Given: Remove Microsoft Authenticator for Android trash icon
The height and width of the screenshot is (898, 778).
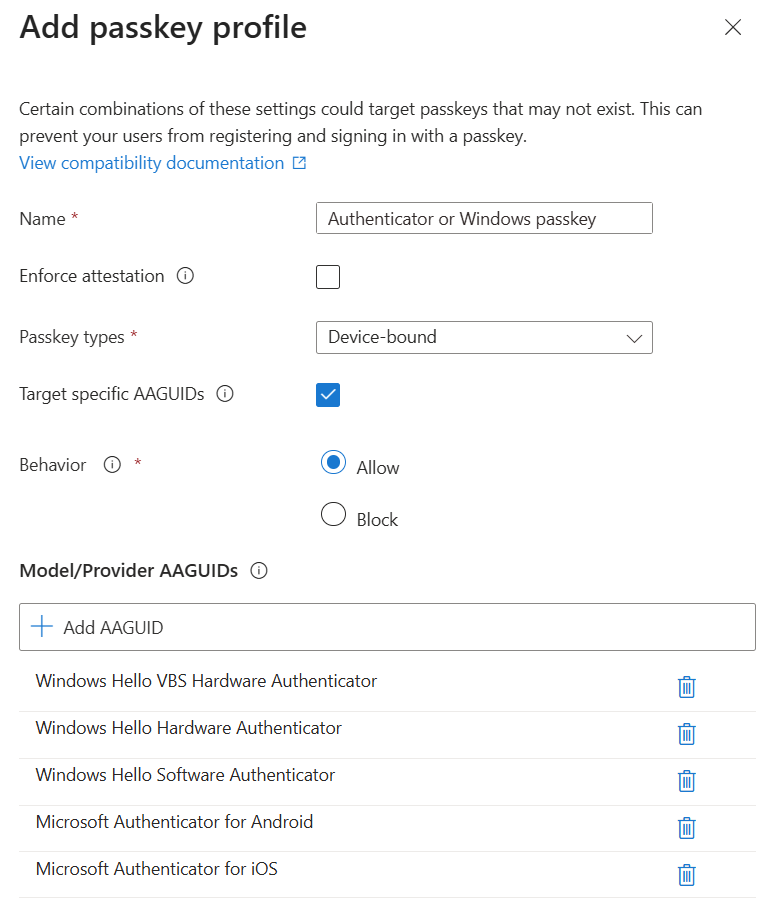Looking at the screenshot, I should pos(686,828).
